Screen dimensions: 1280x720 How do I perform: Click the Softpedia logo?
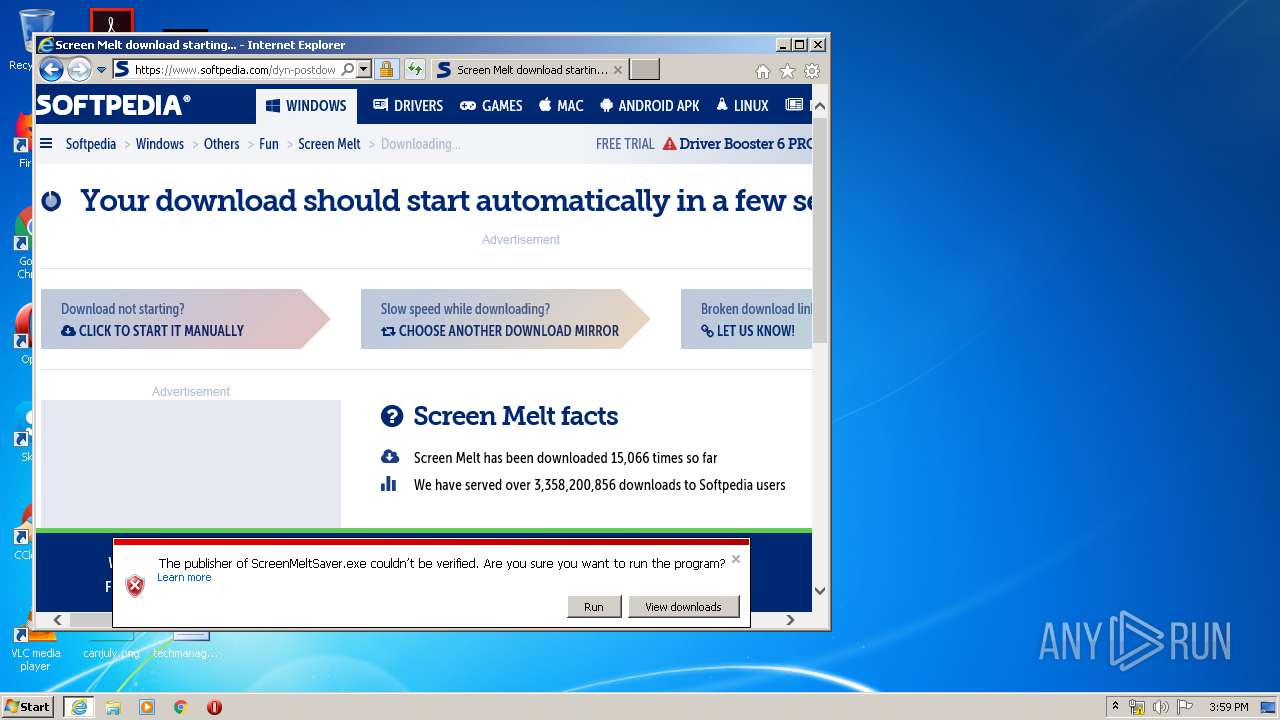pos(113,105)
